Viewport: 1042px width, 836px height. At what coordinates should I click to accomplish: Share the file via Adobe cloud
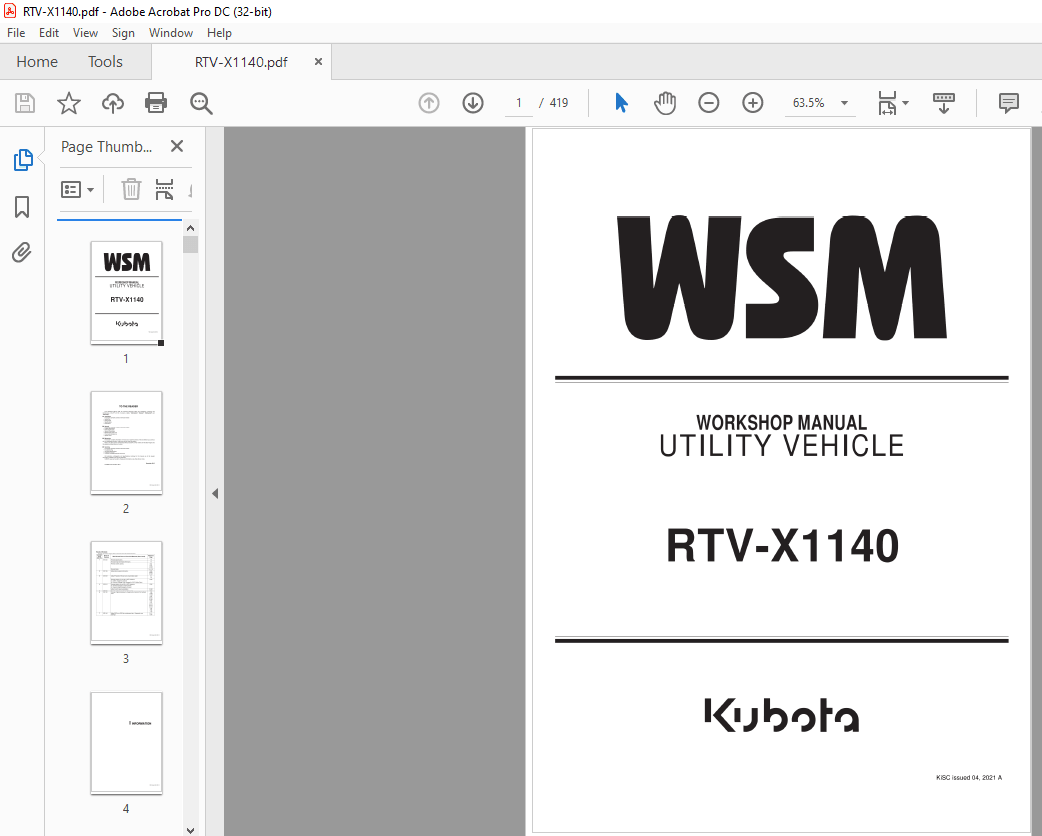point(112,103)
